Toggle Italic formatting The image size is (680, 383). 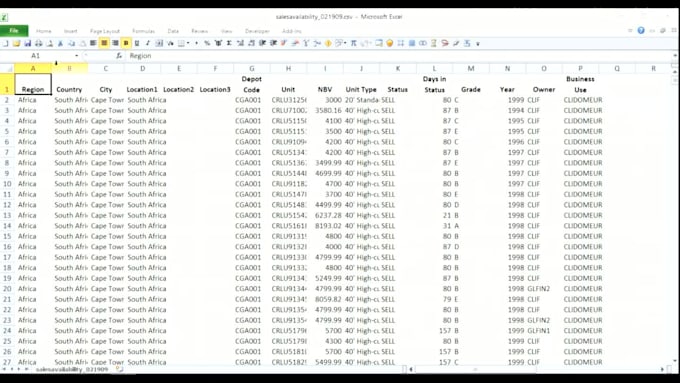coord(148,43)
